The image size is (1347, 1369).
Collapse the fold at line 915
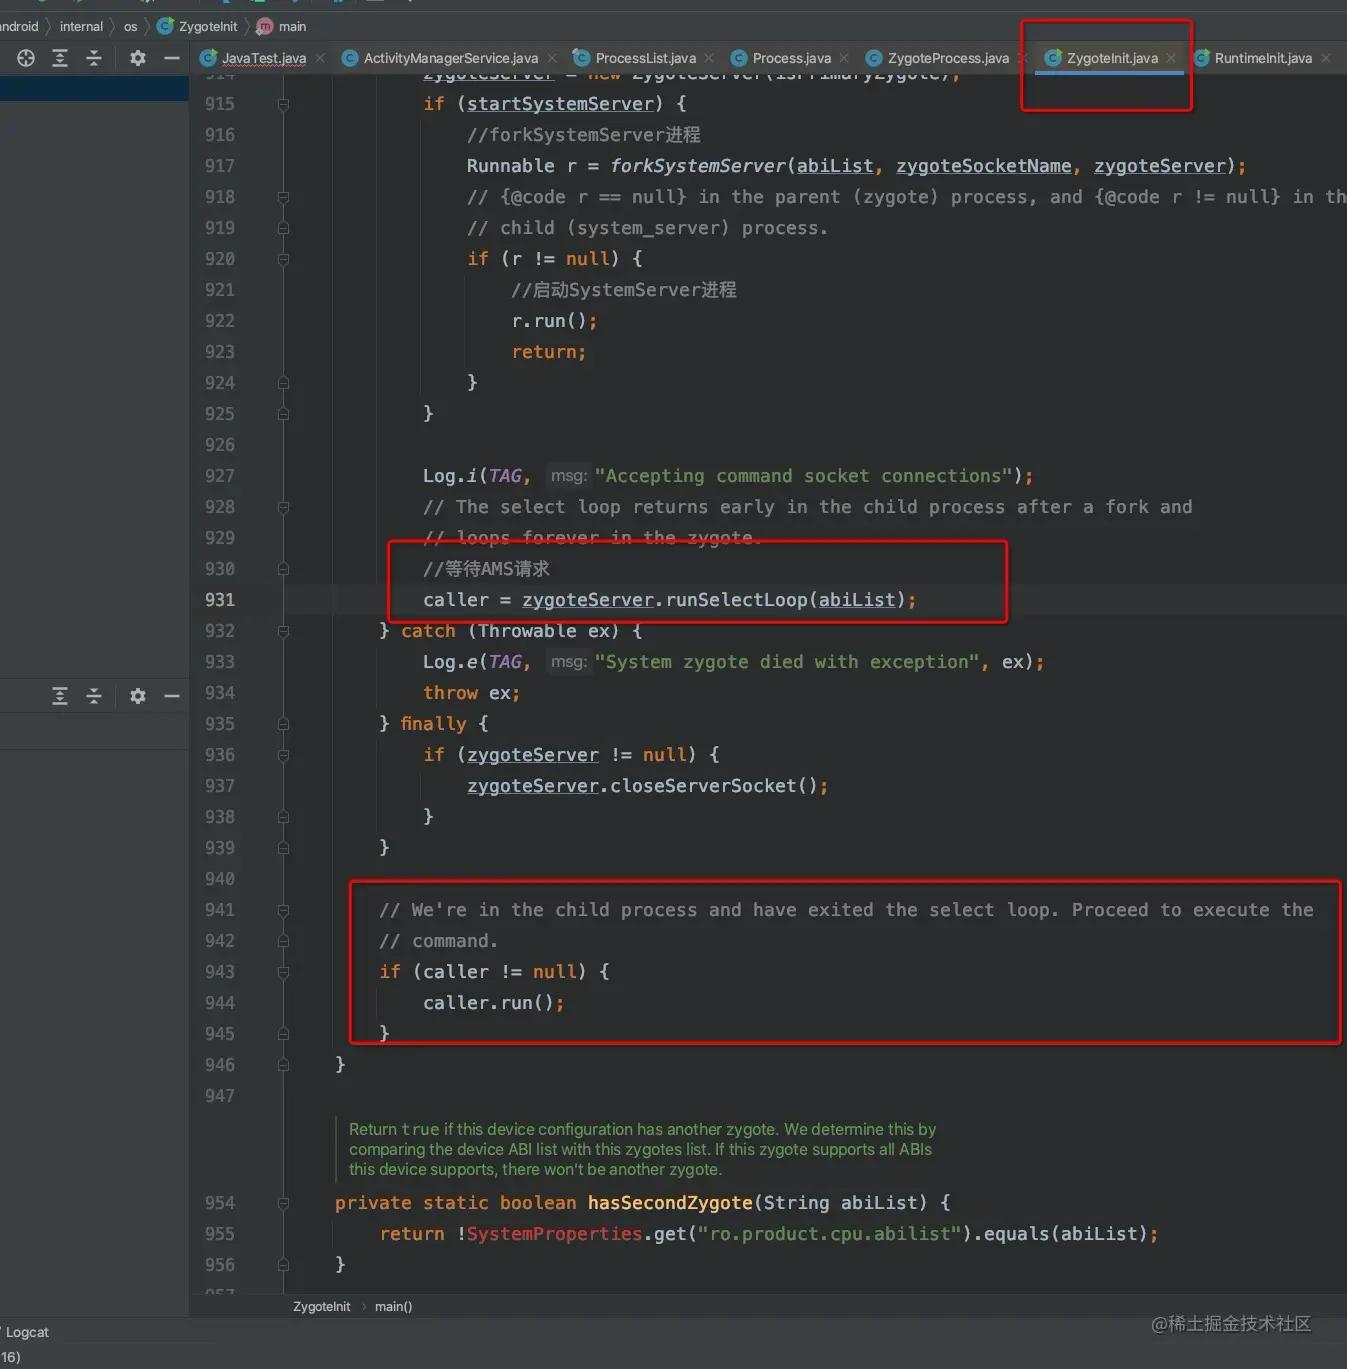[x=283, y=104]
